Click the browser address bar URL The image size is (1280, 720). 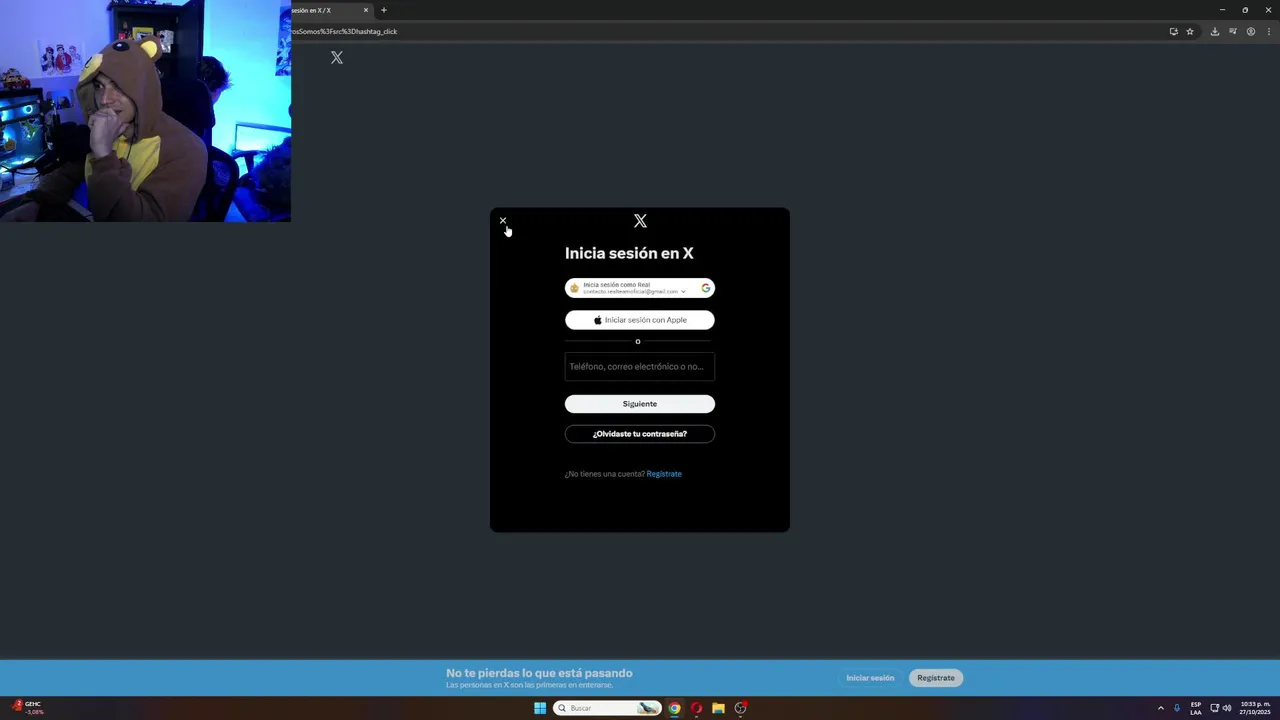(x=344, y=31)
